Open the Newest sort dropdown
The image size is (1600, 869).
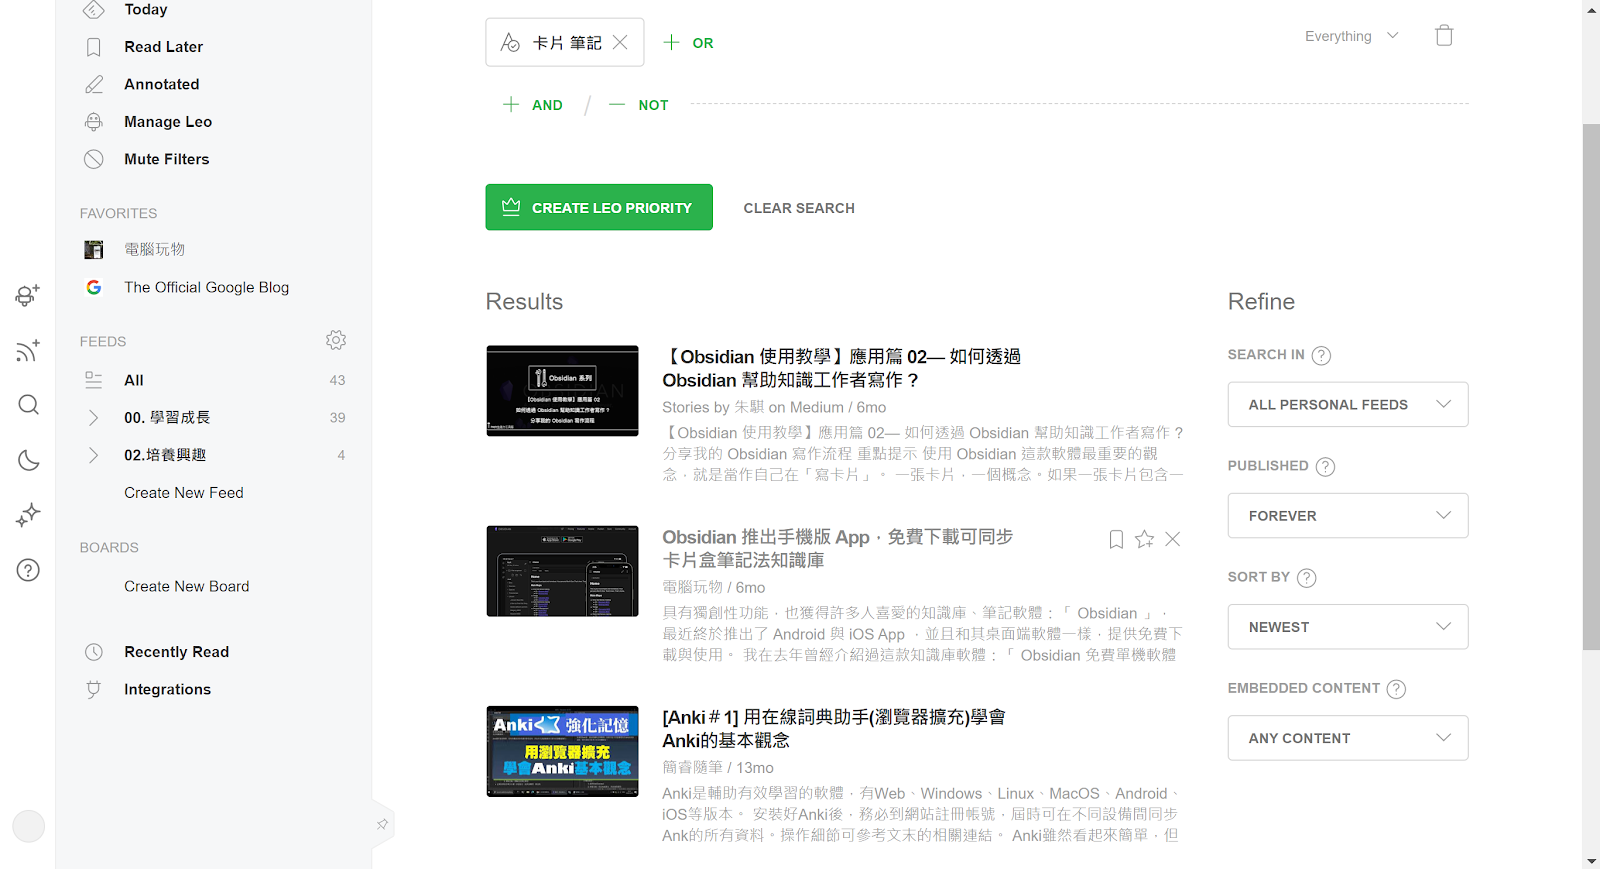tap(1348, 626)
